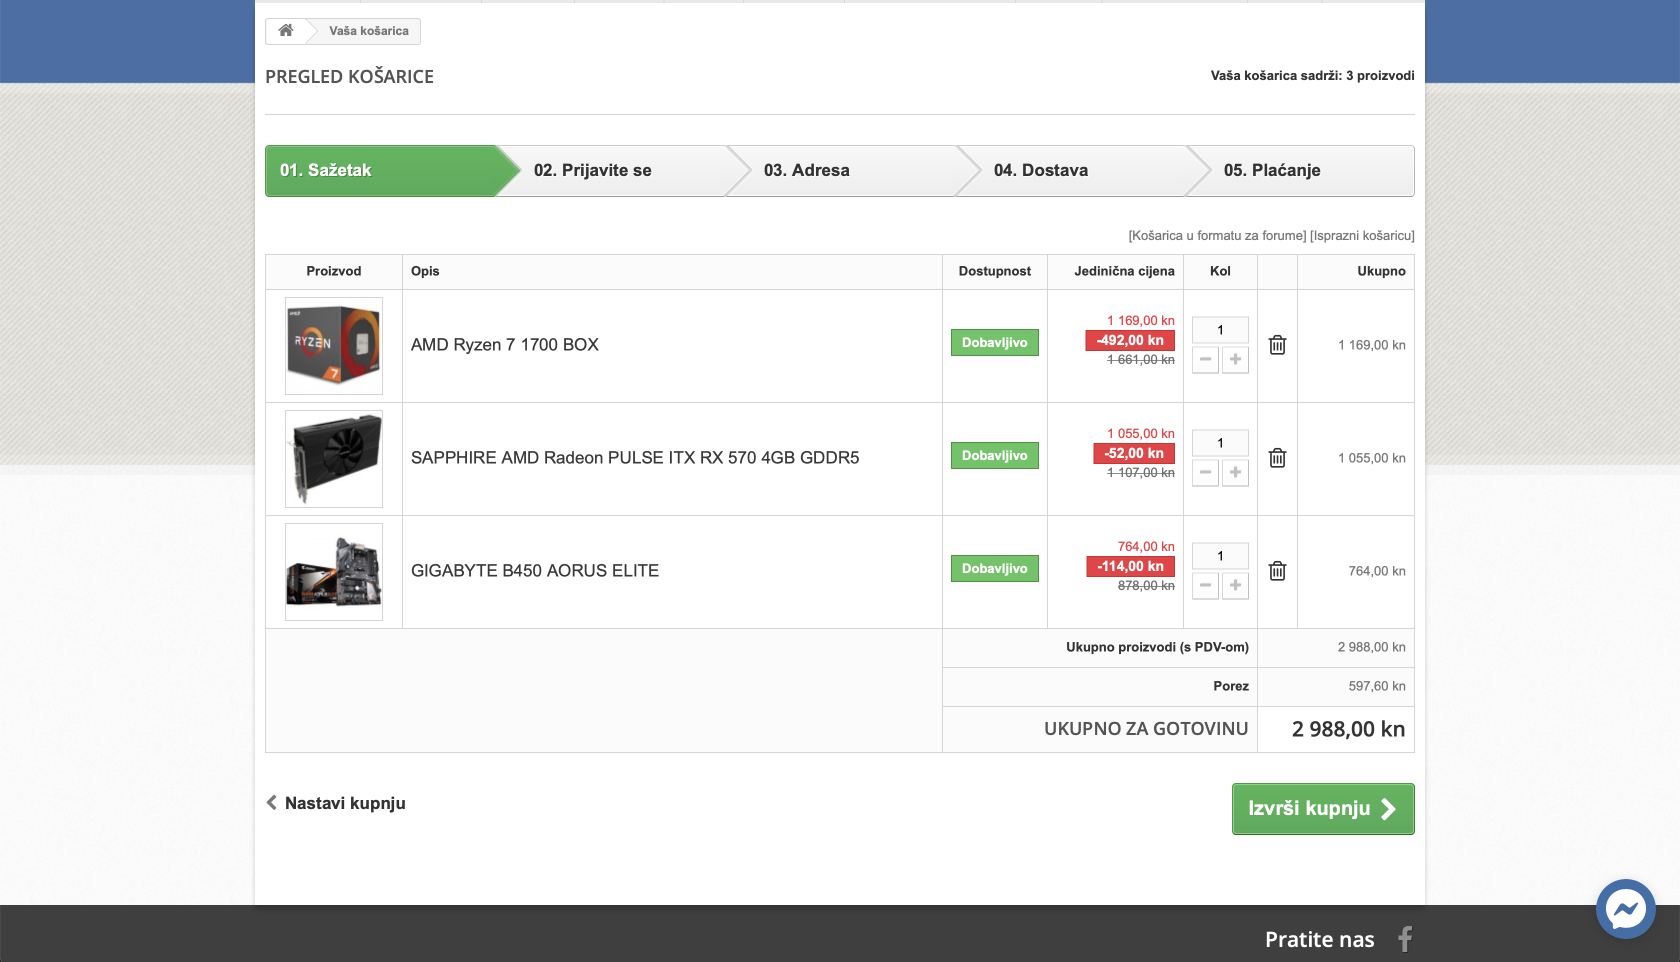Click Dobavljivo badge for SAPPHIRE Radeon
Screen dimensions: 1680x962
coord(995,456)
